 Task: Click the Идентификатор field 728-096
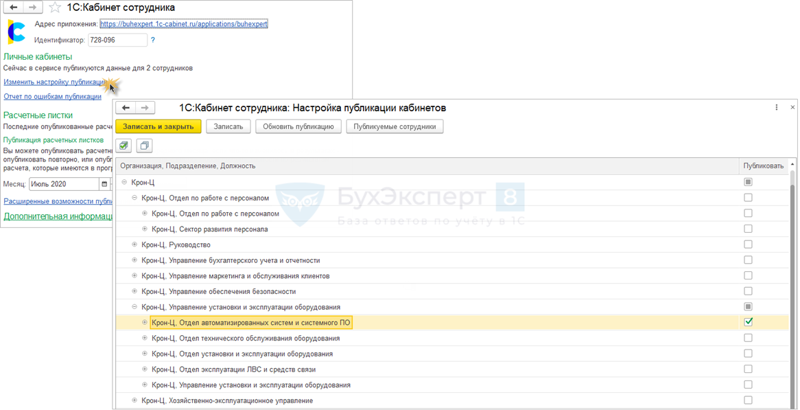click(x=117, y=40)
